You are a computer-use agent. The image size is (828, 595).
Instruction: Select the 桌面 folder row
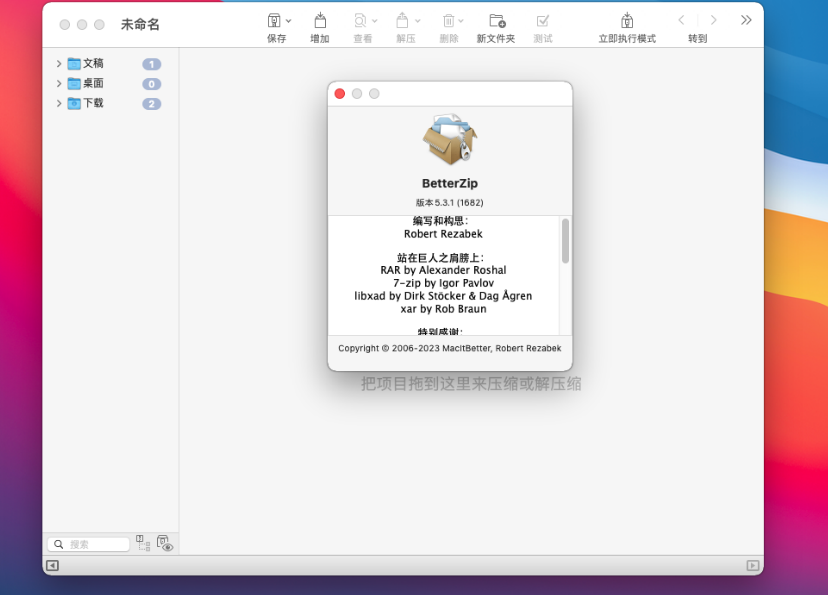110,83
